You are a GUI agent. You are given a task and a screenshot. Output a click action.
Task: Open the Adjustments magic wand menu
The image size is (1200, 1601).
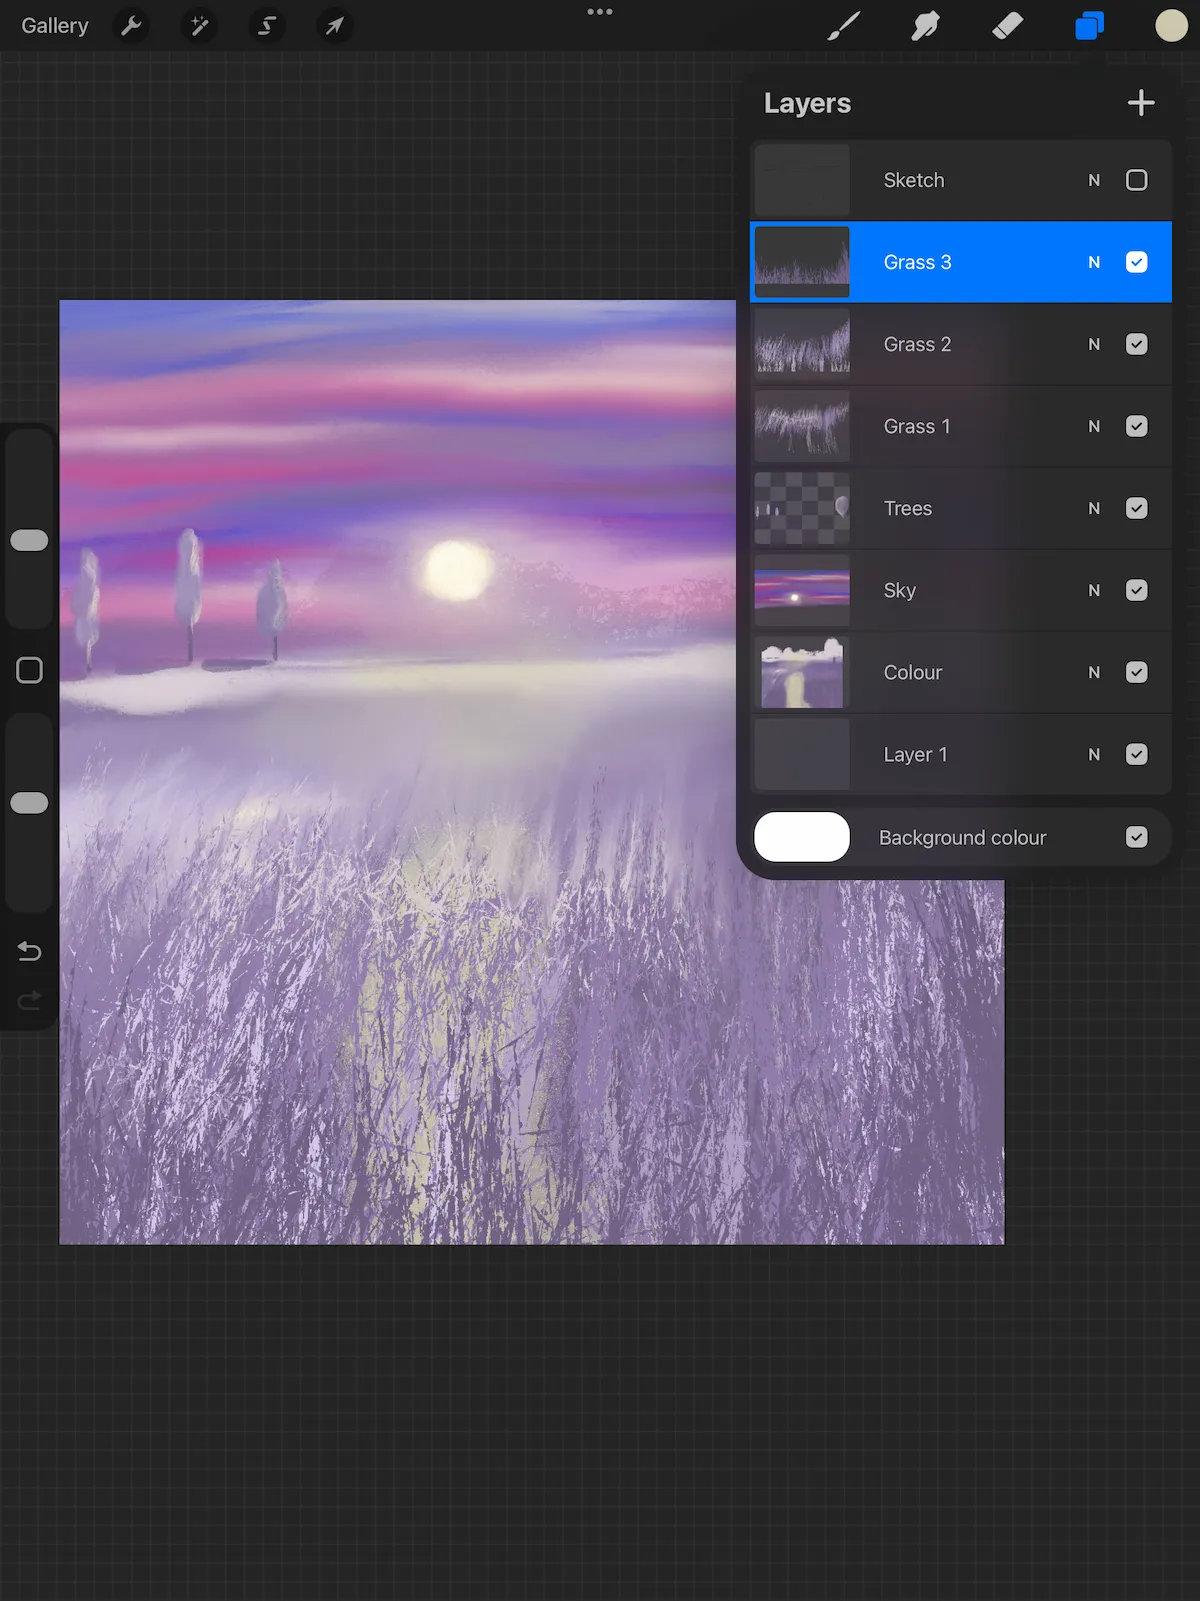pos(199,26)
